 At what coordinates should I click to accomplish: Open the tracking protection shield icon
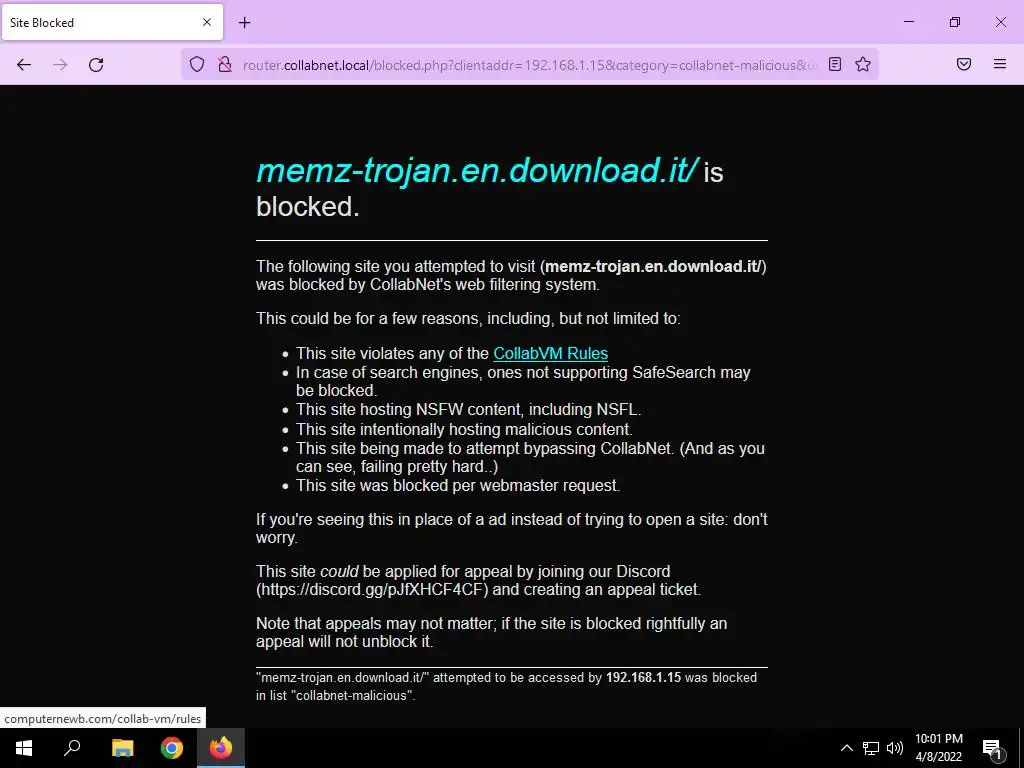[197, 64]
